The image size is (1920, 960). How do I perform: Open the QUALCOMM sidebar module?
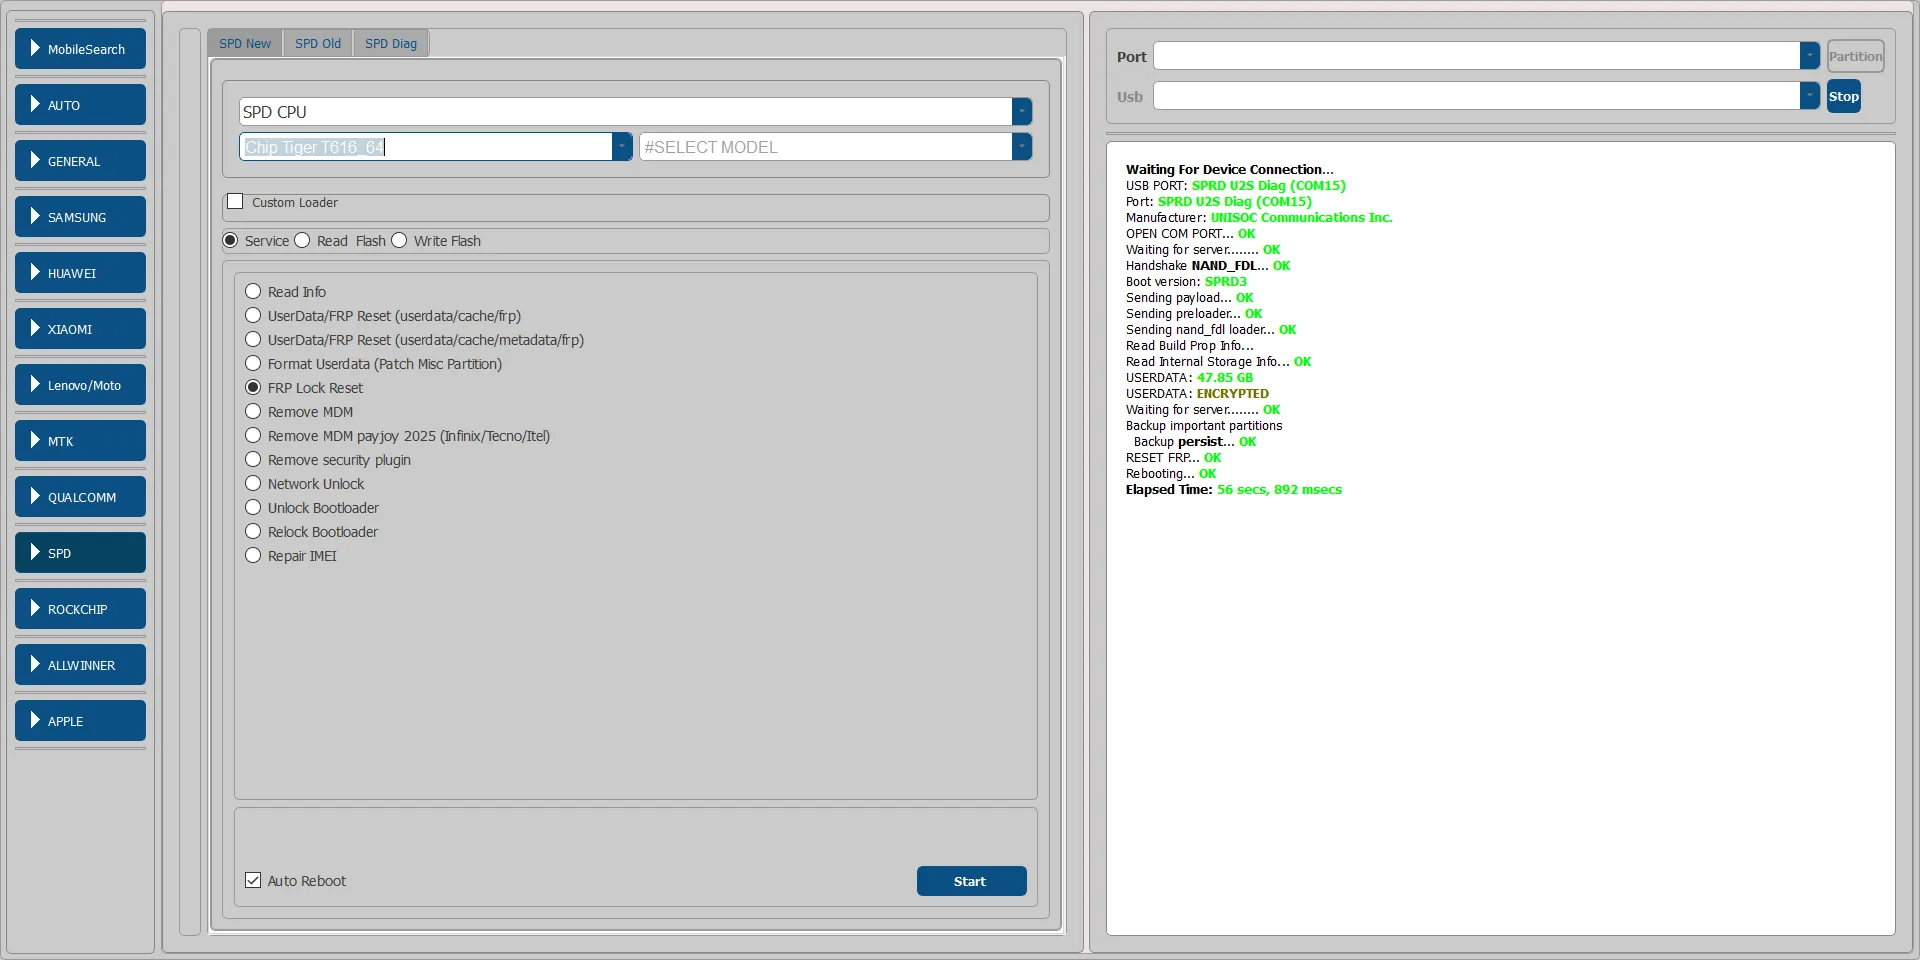[80, 497]
